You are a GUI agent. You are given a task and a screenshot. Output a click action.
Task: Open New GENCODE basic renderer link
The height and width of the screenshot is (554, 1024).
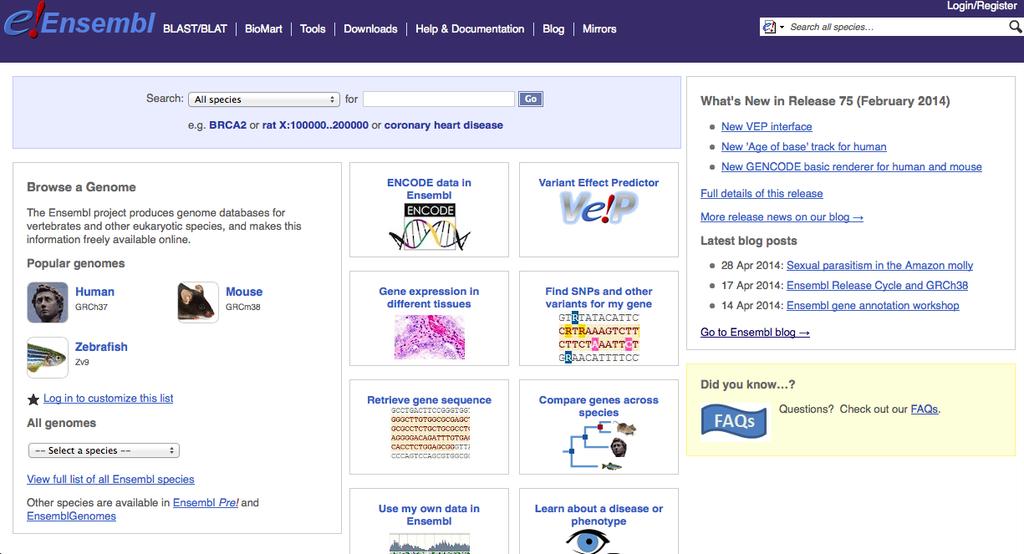tap(852, 167)
